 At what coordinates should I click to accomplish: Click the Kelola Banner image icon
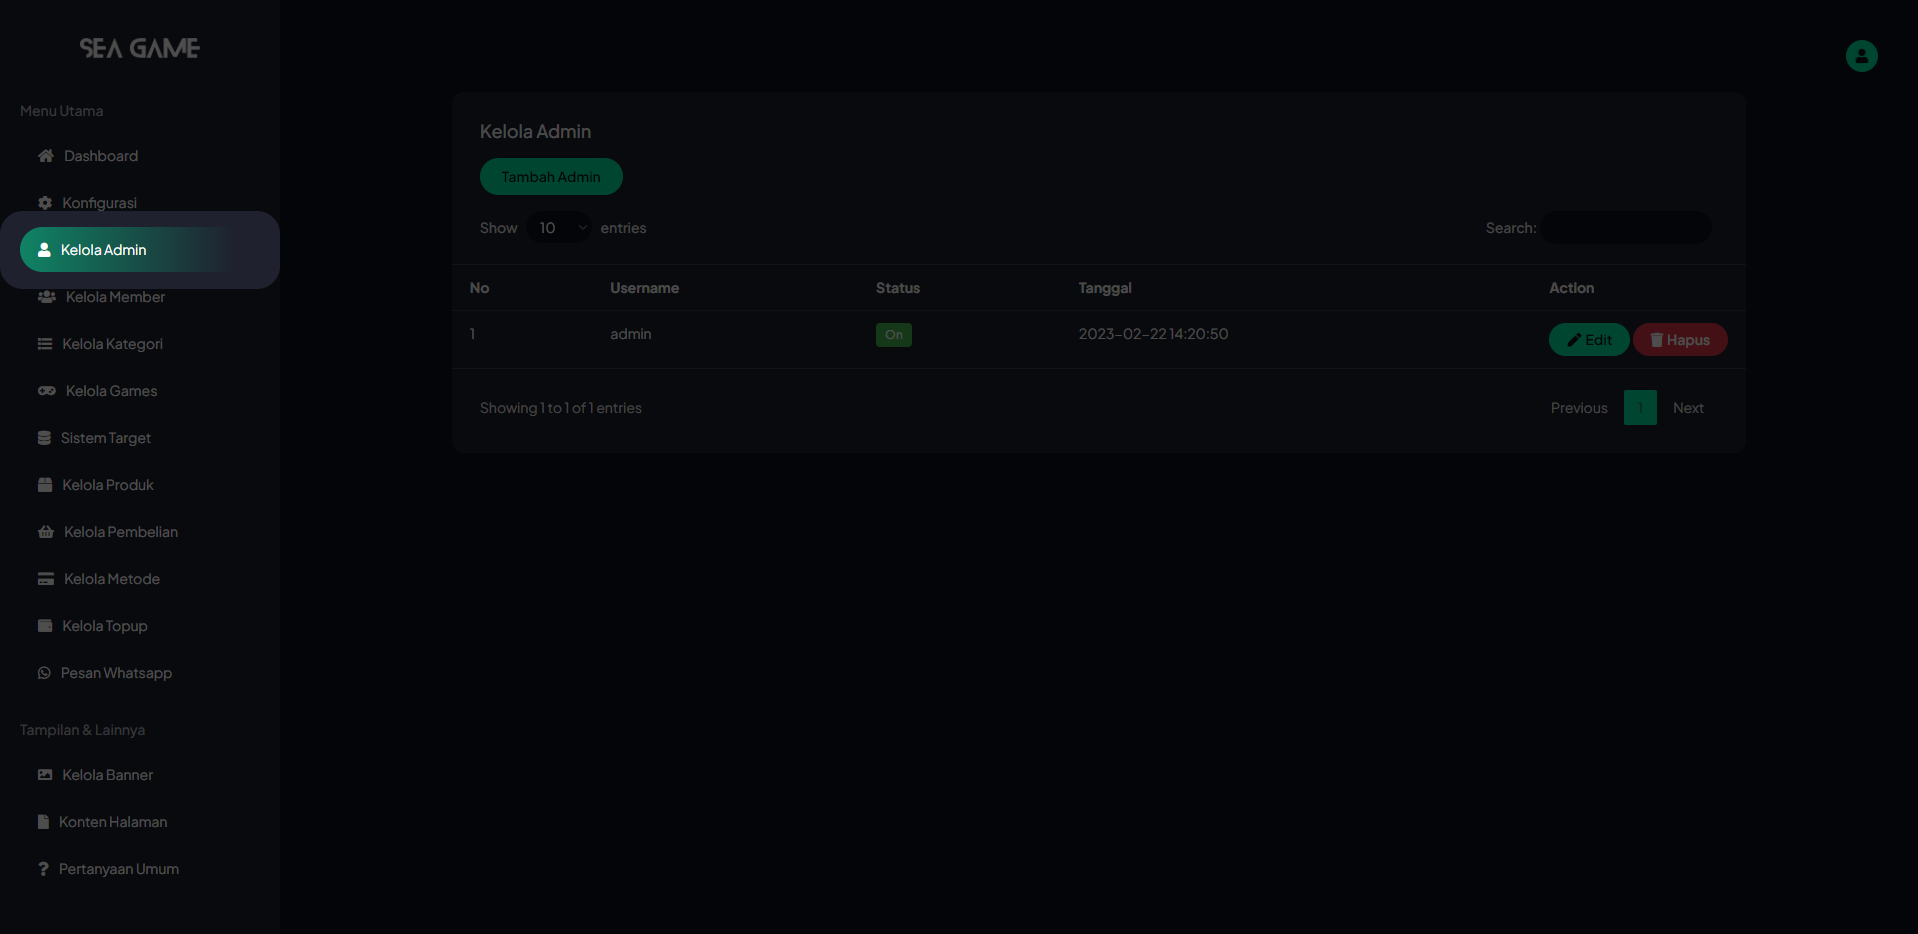pos(45,775)
